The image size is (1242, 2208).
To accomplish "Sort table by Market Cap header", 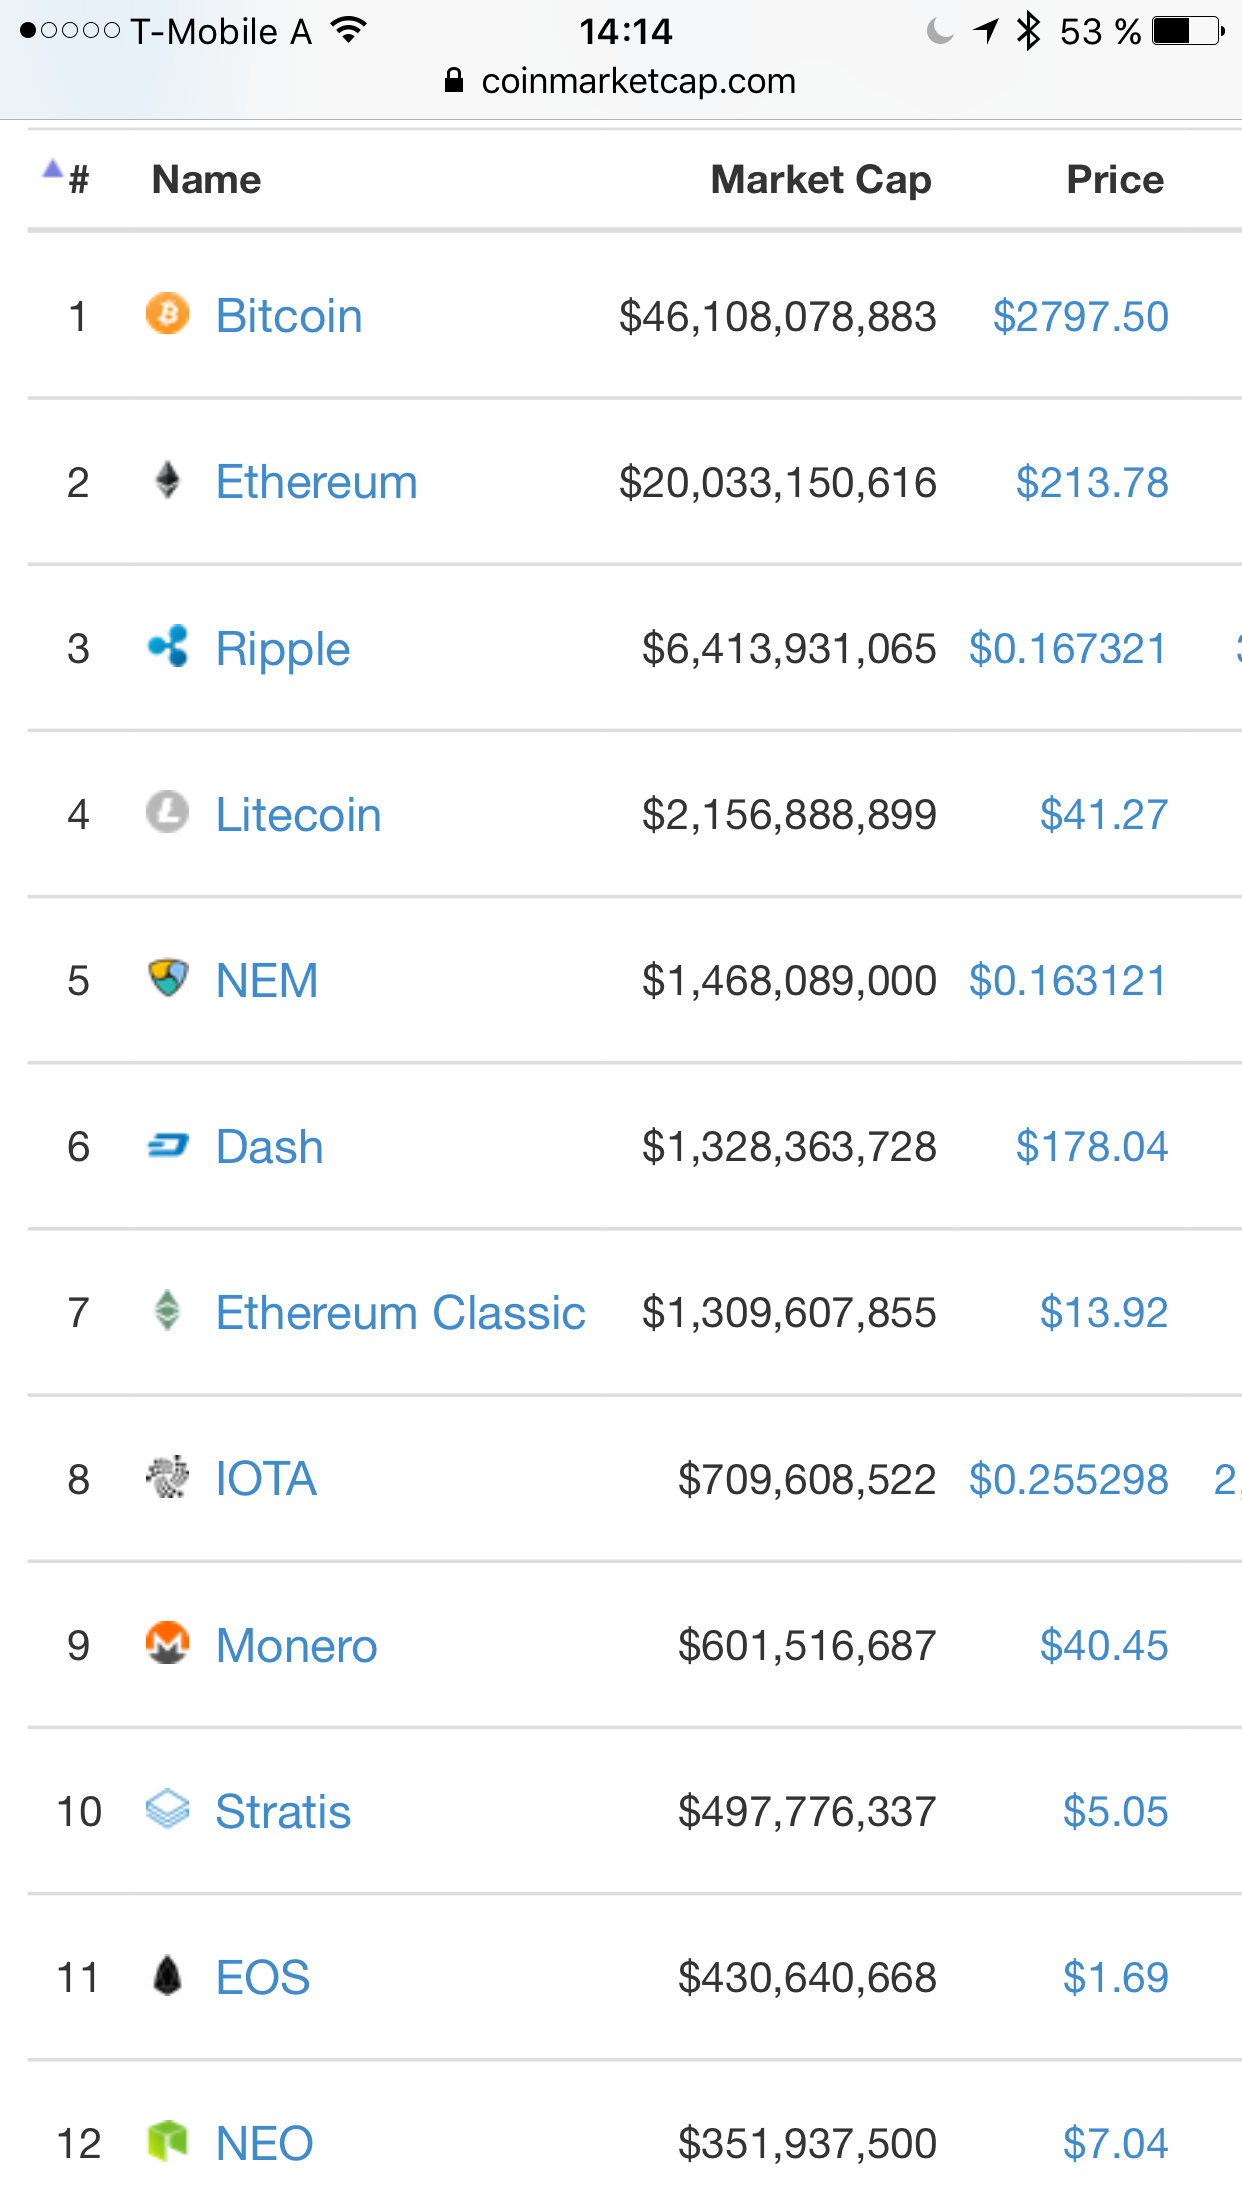I will coord(821,180).
